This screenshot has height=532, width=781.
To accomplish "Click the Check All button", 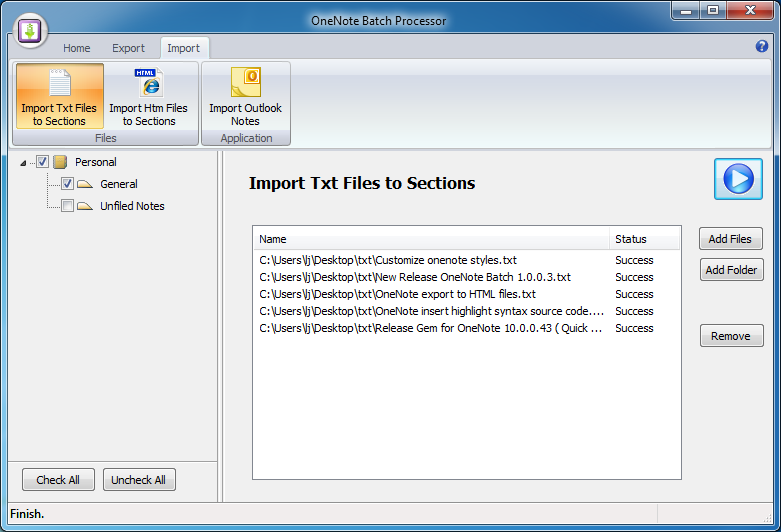I will coord(58,480).
